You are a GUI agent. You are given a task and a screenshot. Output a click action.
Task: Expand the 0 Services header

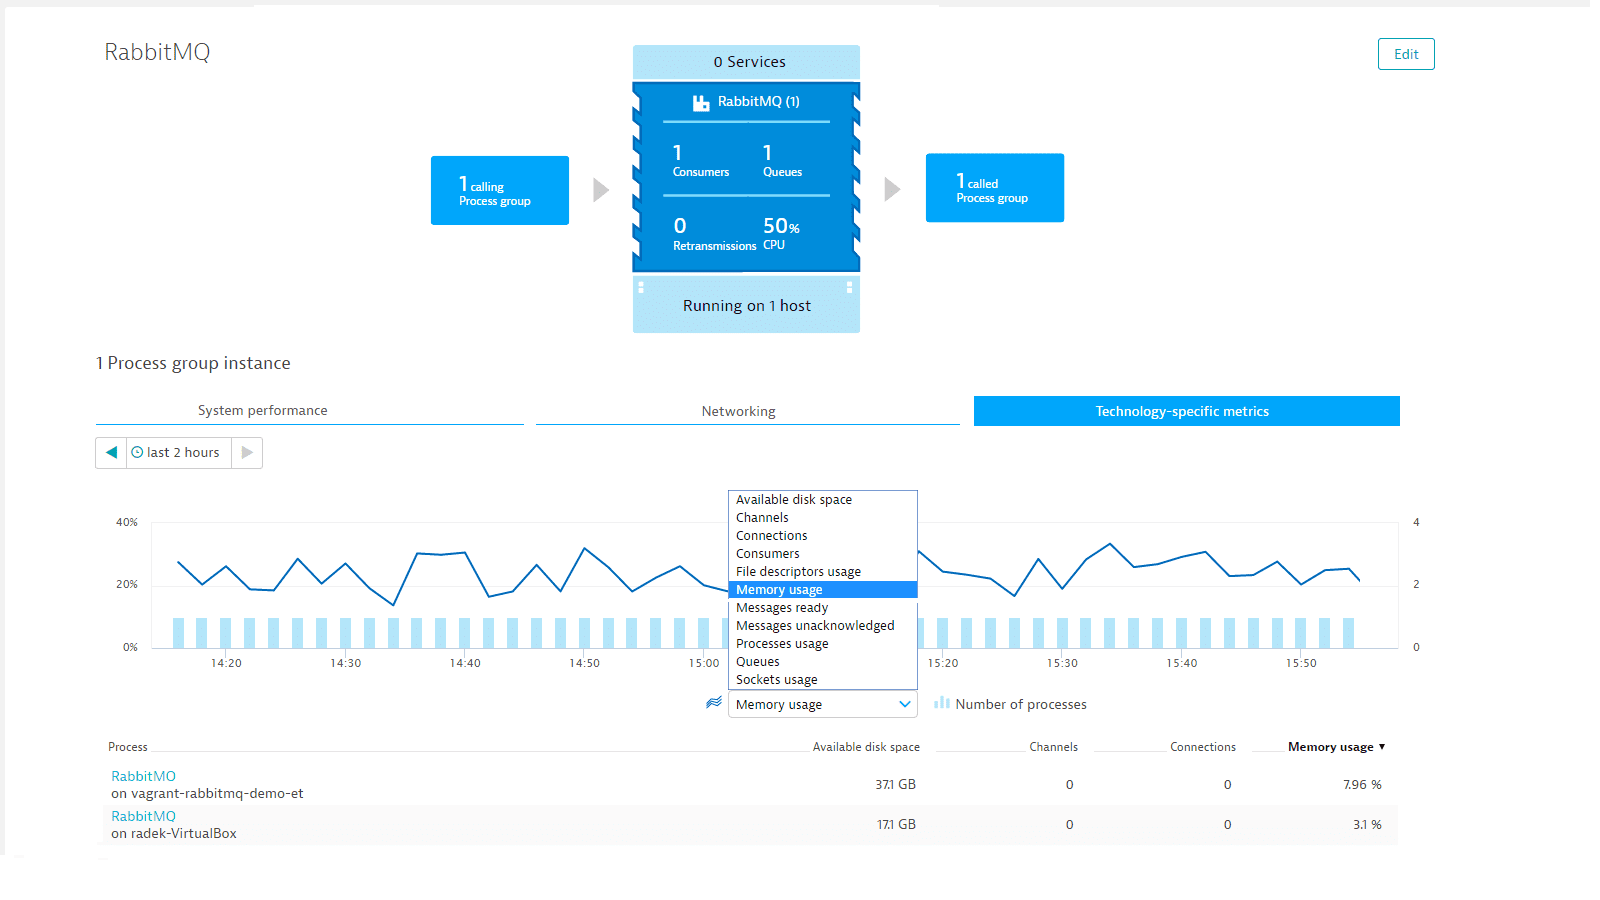click(746, 62)
